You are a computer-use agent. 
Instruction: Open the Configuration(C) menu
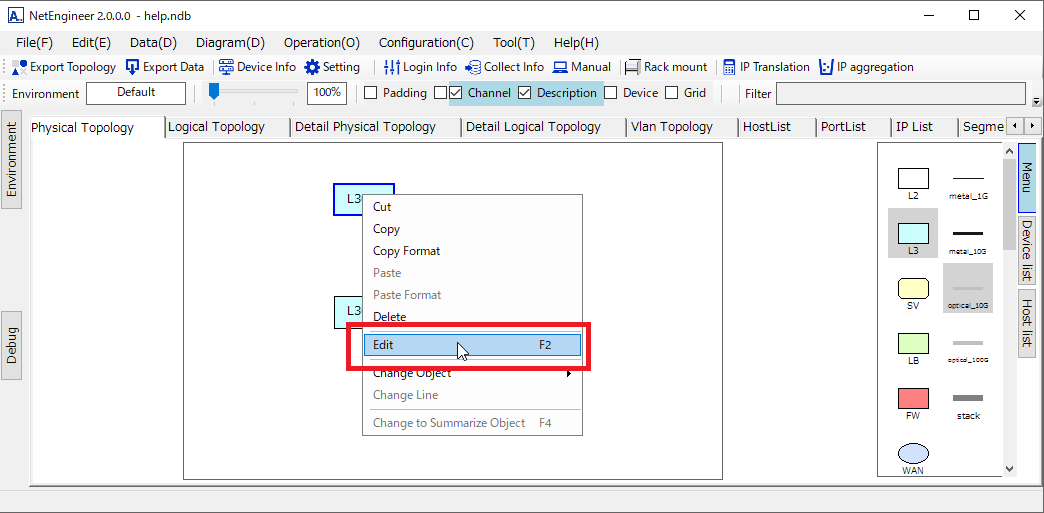pyautogui.click(x=426, y=43)
